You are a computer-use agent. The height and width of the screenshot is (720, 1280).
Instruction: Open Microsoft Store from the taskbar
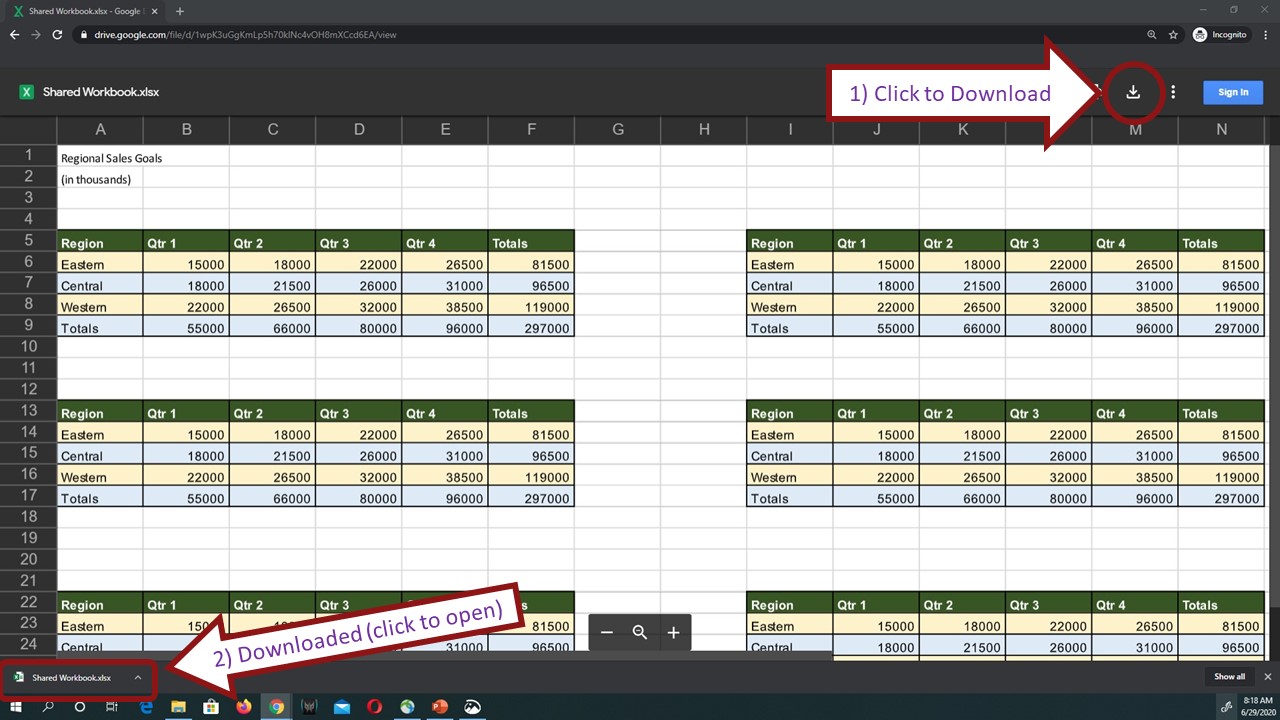[x=211, y=707]
